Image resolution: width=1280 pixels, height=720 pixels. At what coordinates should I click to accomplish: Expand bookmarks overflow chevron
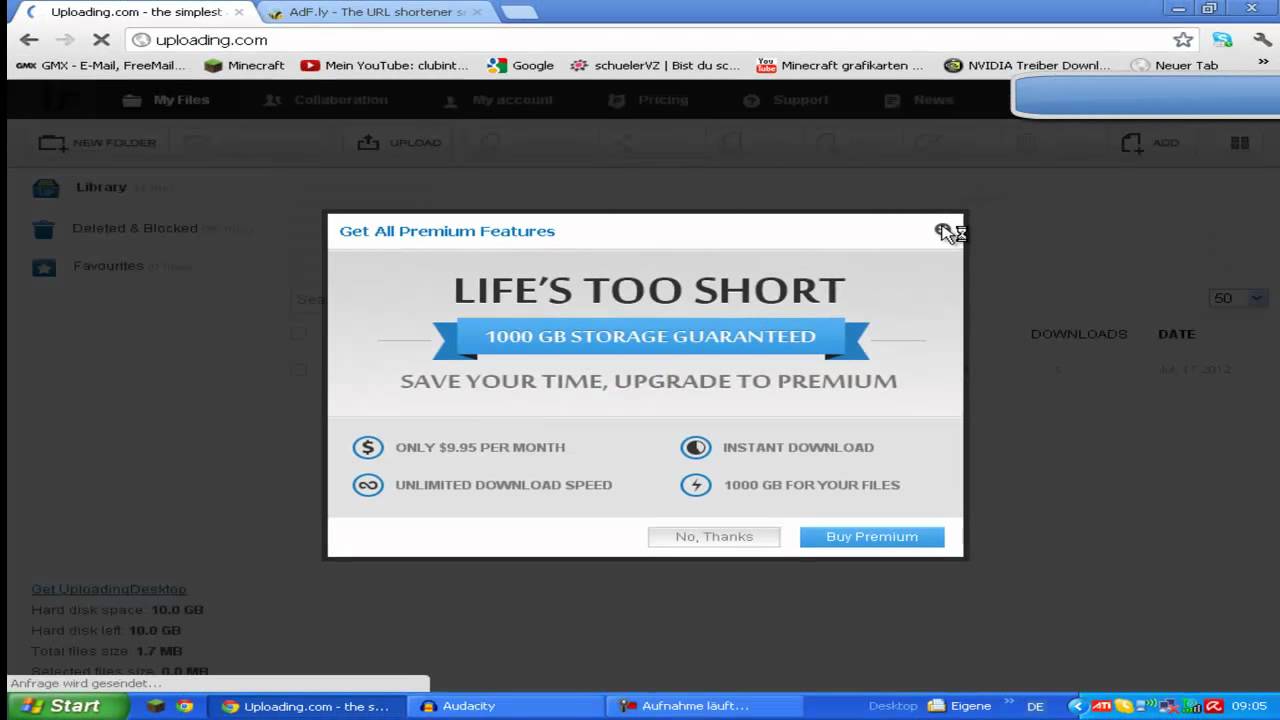1264,63
